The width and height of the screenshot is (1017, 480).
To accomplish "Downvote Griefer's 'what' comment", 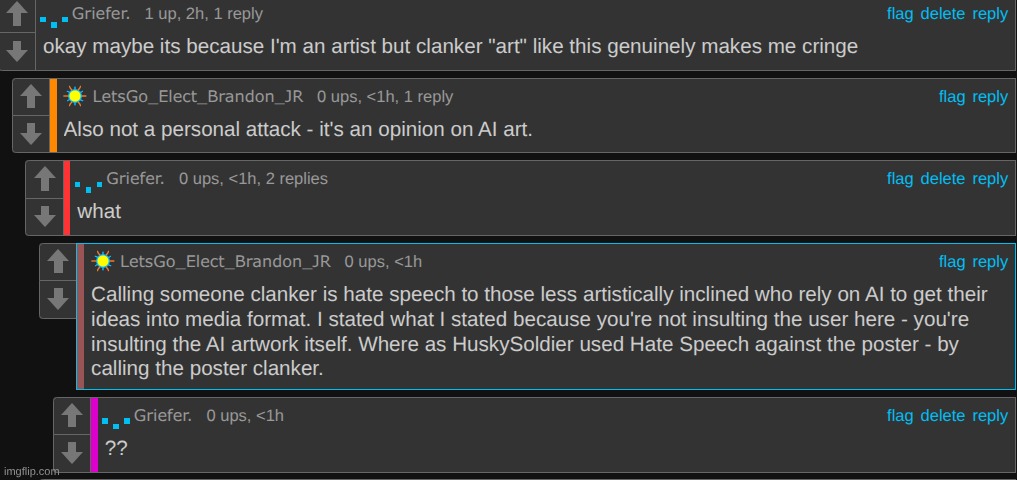I will pos(44,213).
